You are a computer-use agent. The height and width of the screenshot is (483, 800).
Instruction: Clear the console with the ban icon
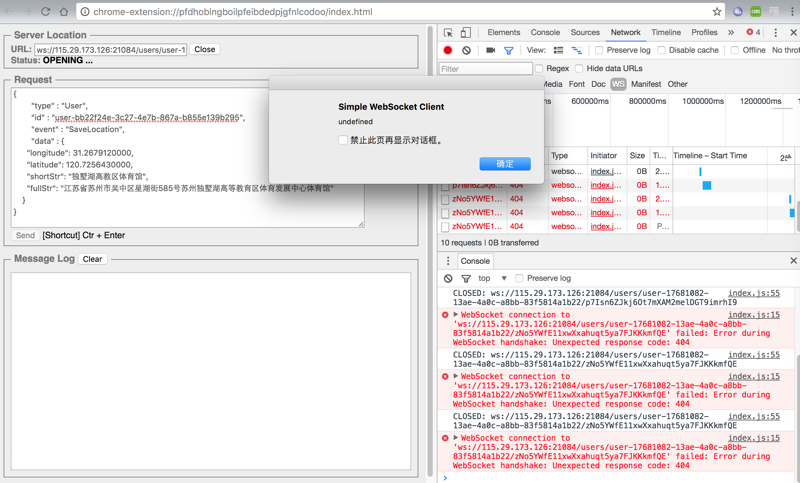(448, 278)
